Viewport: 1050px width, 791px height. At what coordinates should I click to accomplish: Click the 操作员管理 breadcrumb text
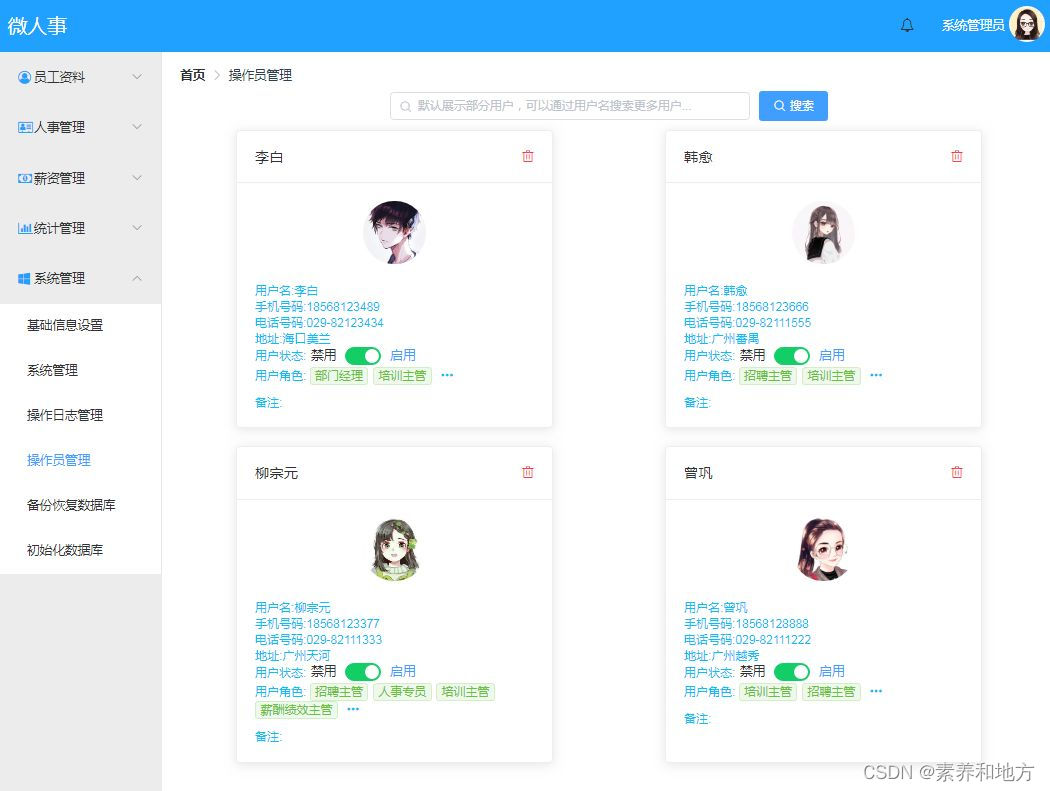tap(260, 75)
